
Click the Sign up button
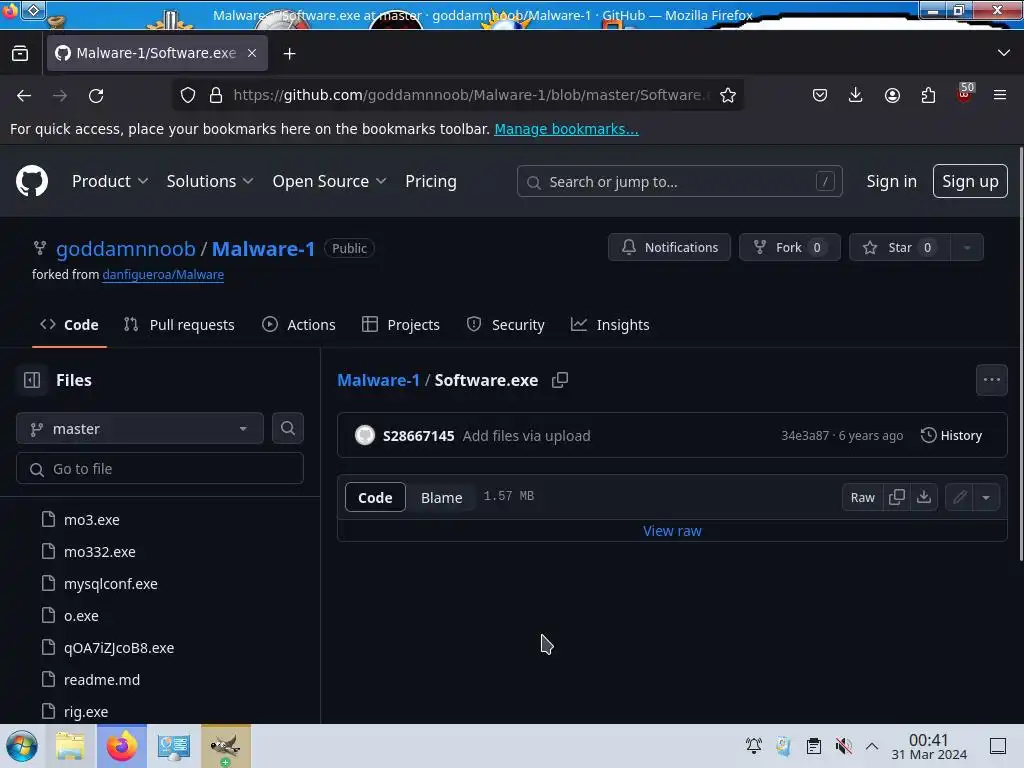coord(970,181)
